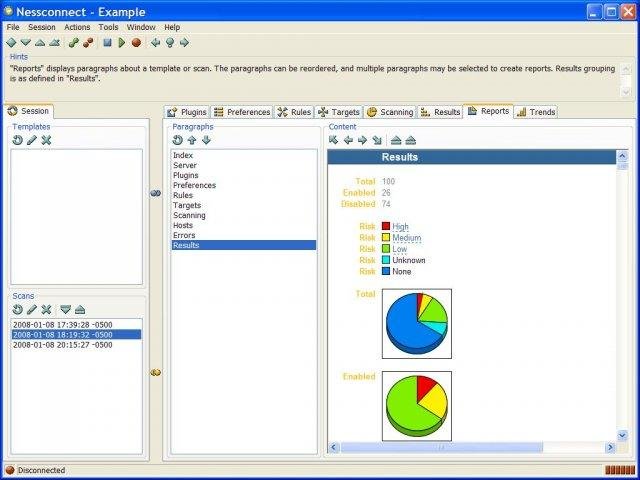
Task: Switch to the Trends tab
Action: pyautogui.click(x=536, y=112)
